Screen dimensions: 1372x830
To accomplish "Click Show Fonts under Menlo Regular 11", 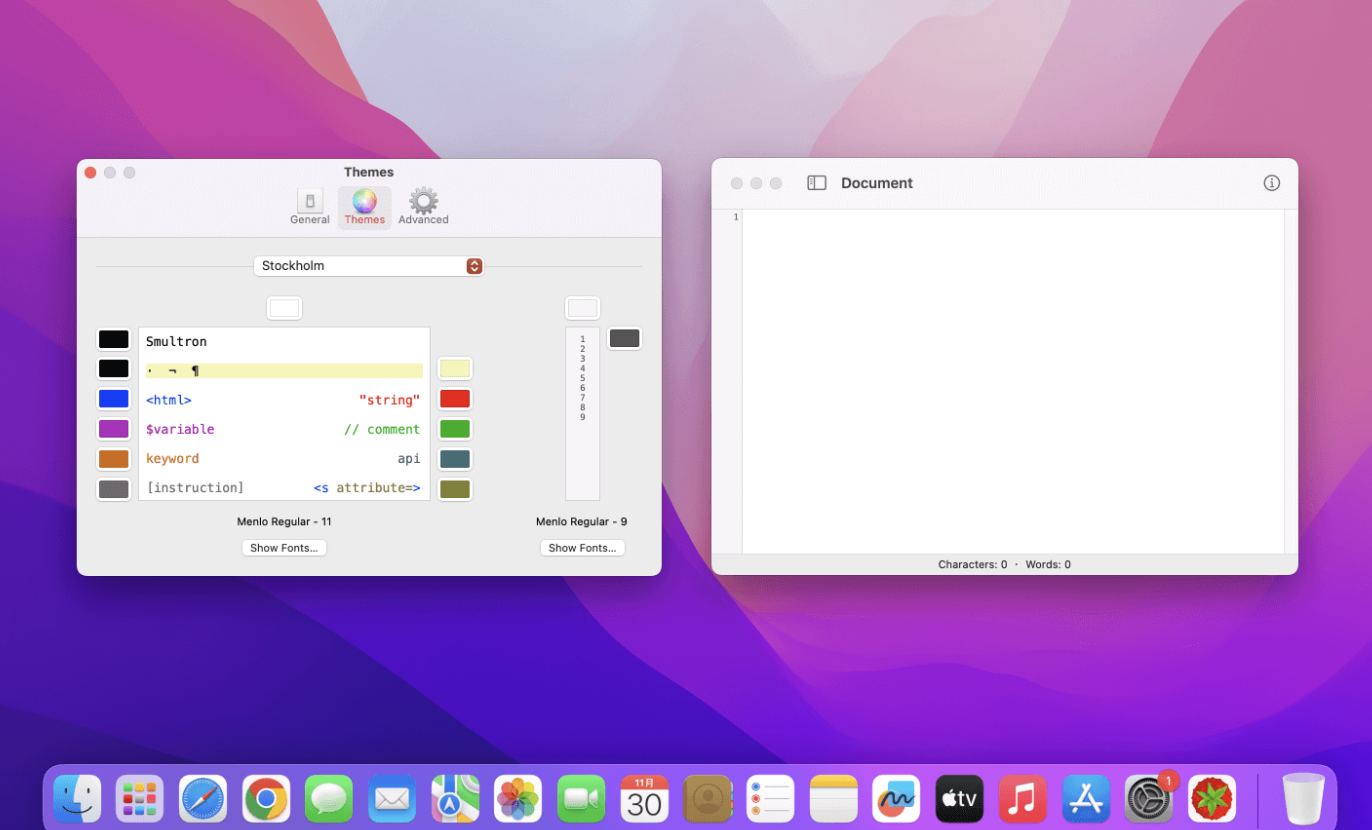I will point(284,547).
